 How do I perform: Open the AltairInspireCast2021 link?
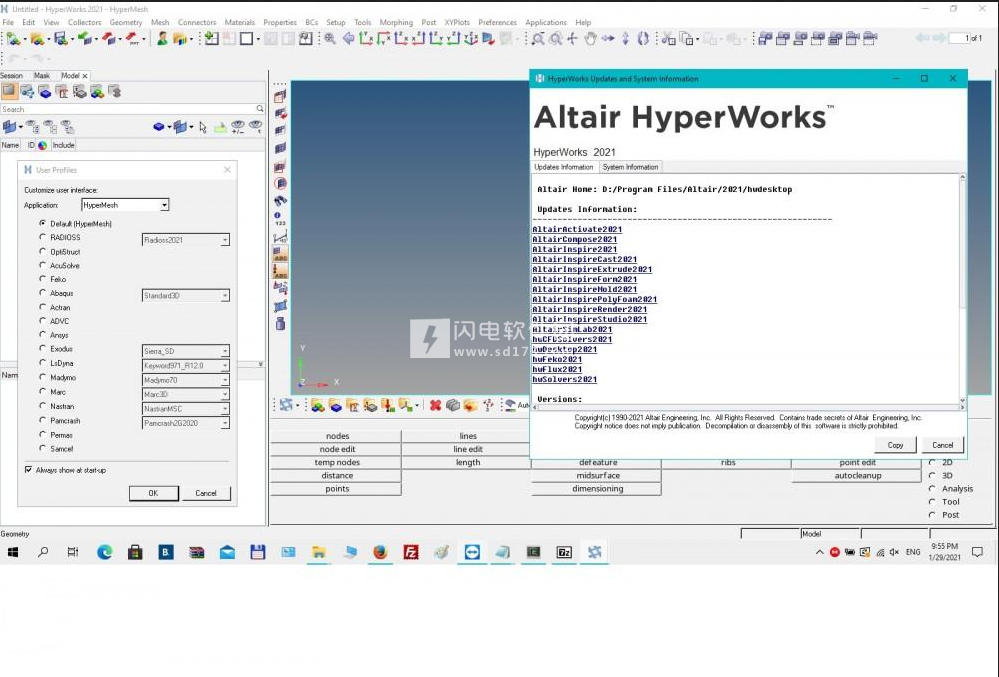tap(584, 259)
